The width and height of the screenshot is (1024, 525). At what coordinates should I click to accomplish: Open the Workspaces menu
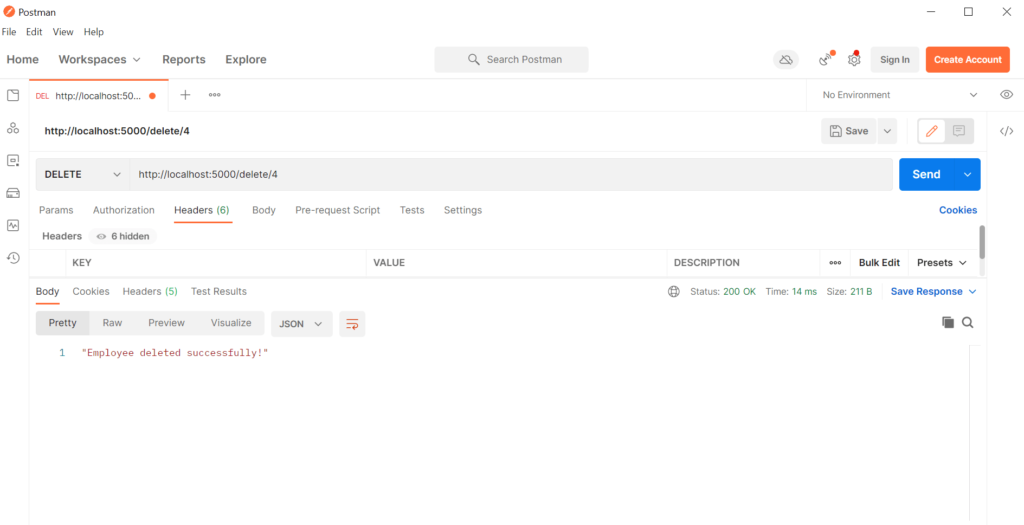(x=99, y=60)
